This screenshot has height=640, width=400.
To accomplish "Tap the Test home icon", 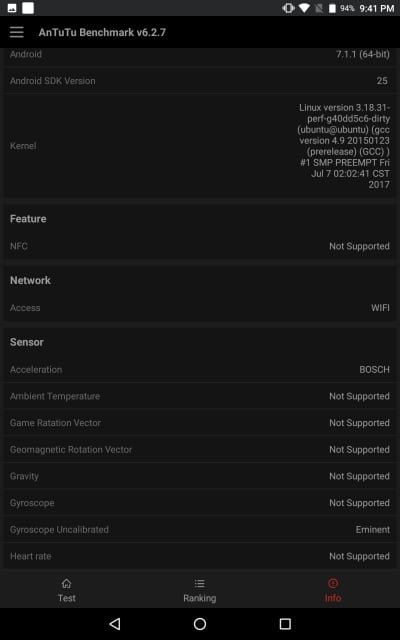I will point(67,583).
